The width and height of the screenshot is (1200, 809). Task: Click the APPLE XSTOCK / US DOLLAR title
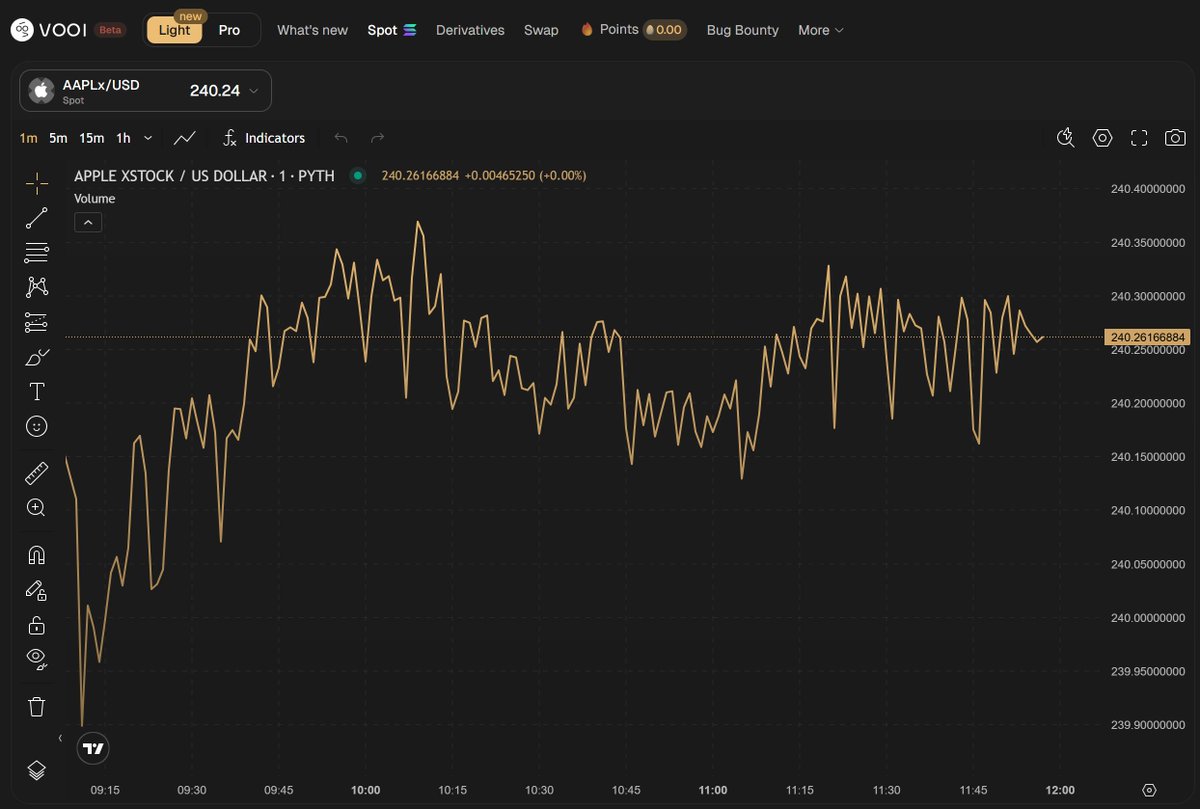tap(204, 175)
